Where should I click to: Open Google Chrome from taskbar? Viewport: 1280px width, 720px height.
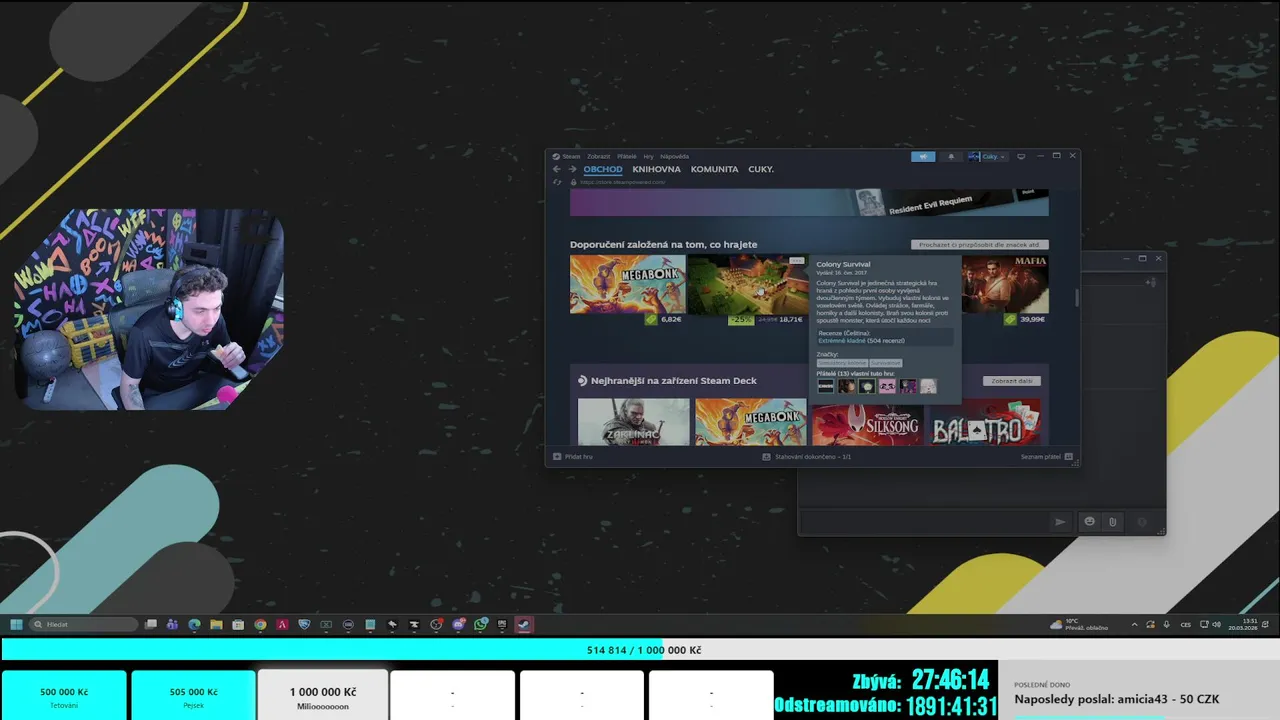260,624
